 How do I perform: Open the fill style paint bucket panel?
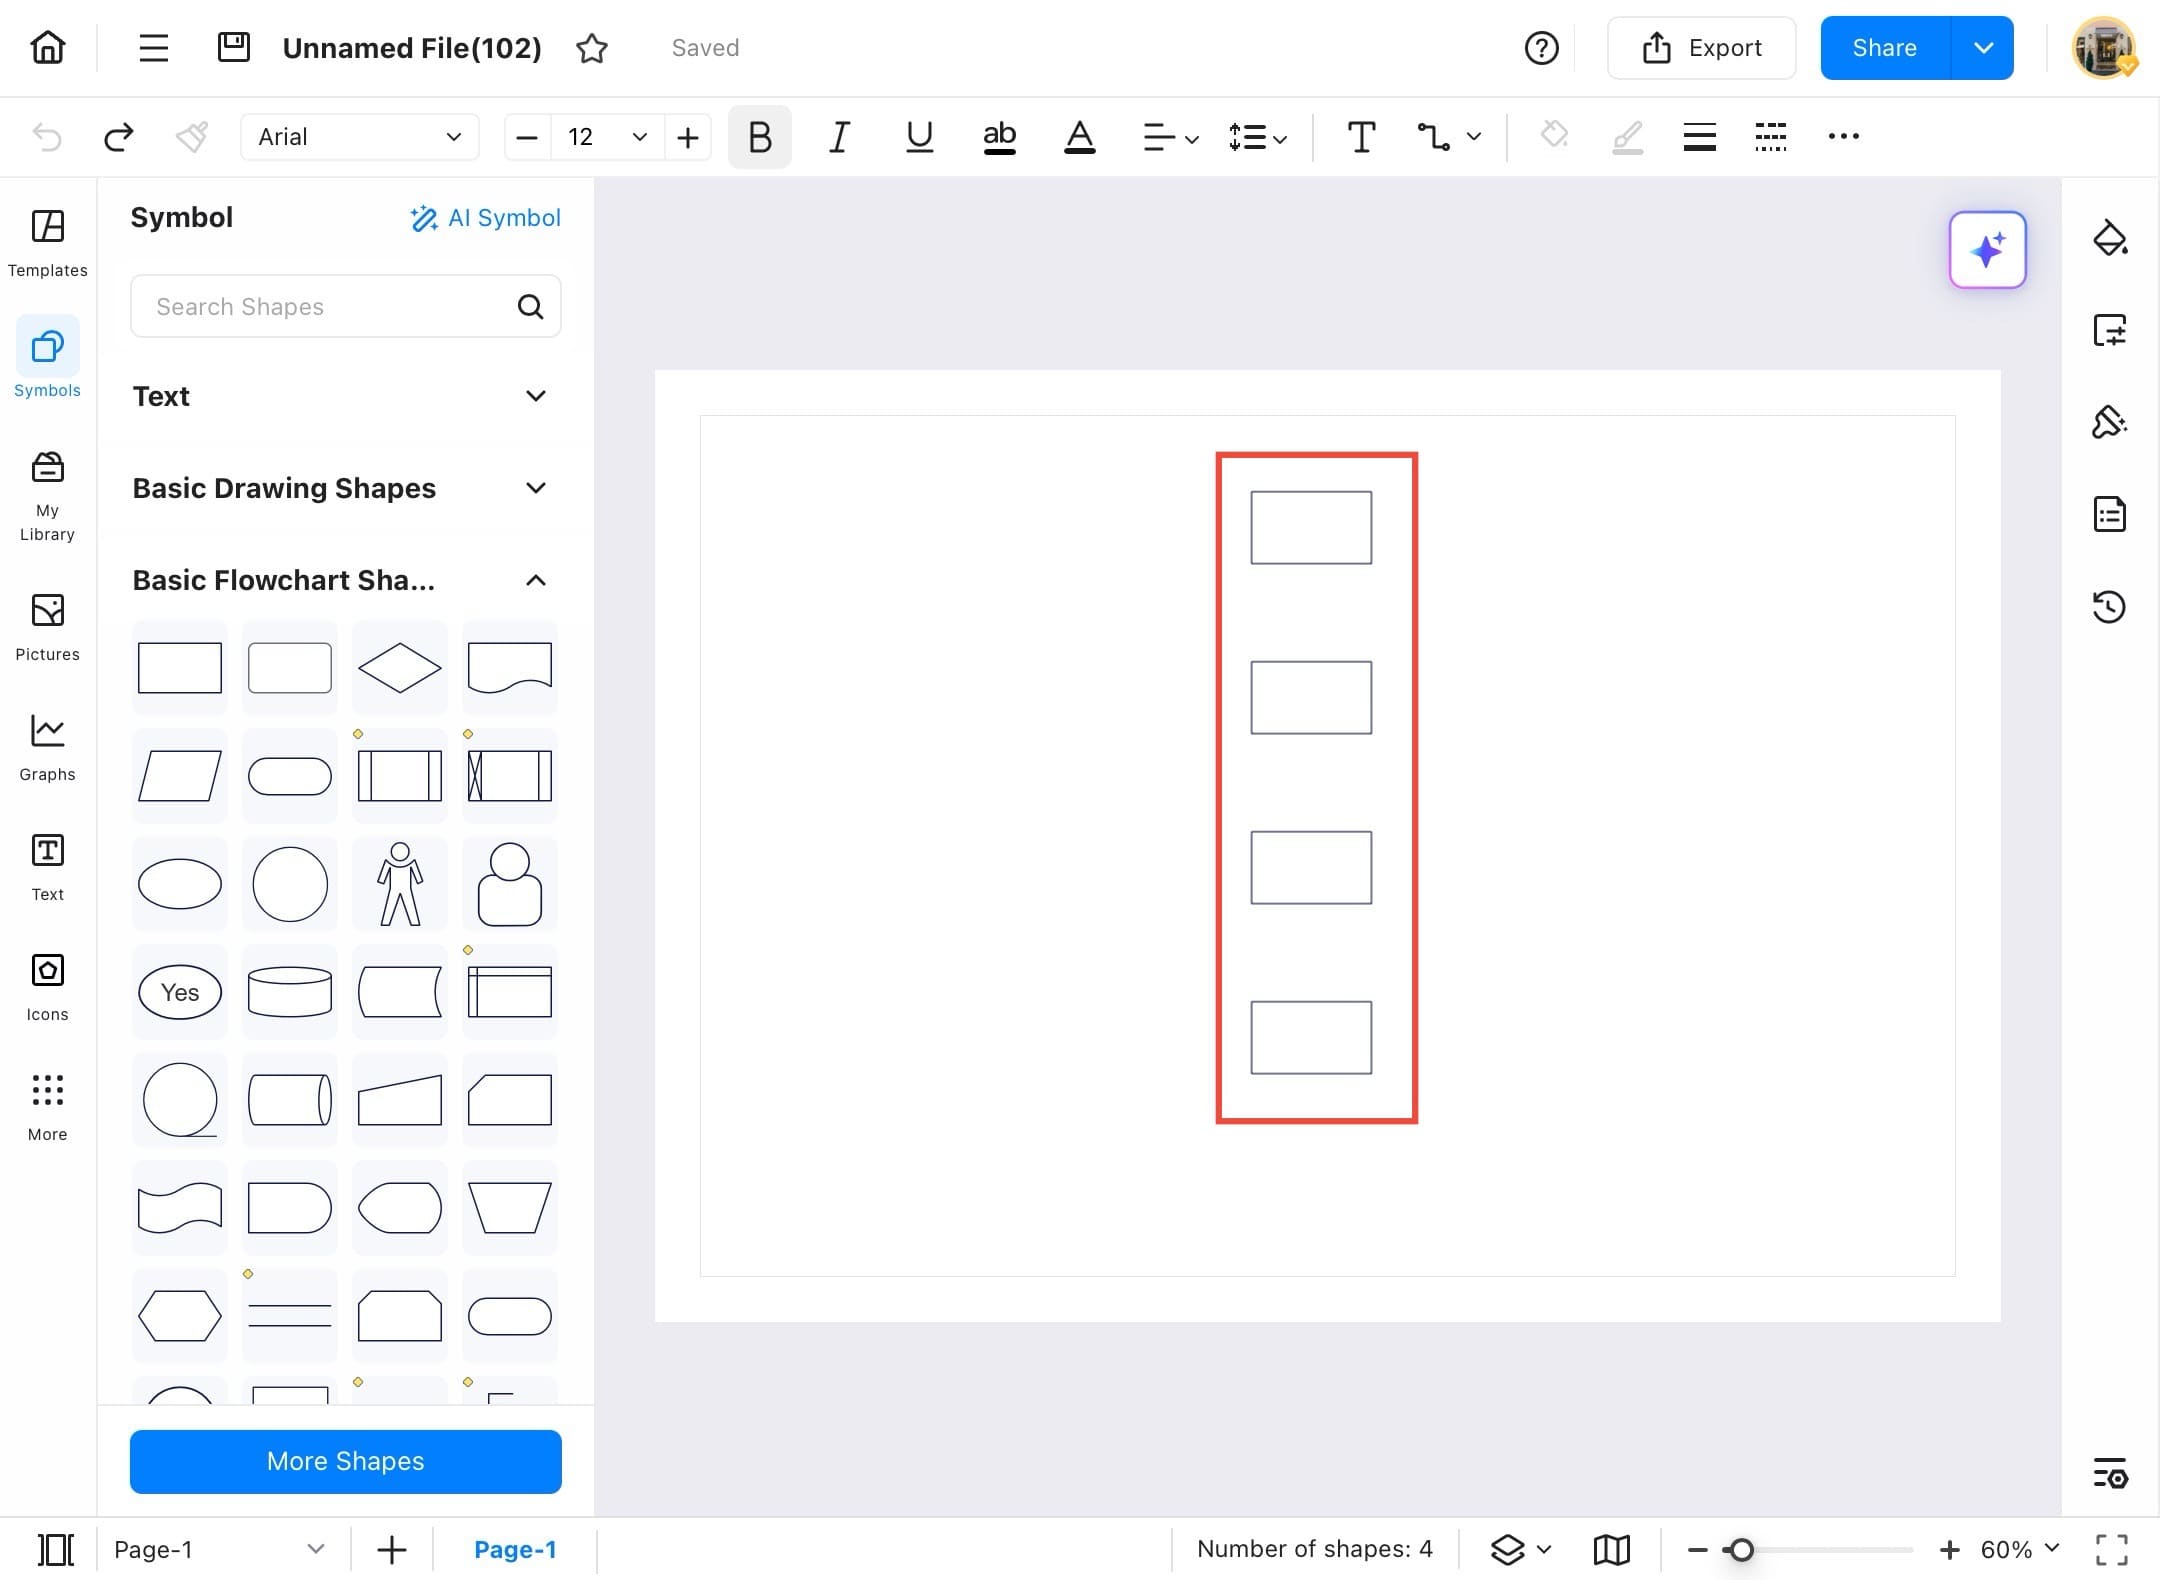click(x=2109, y=238)
